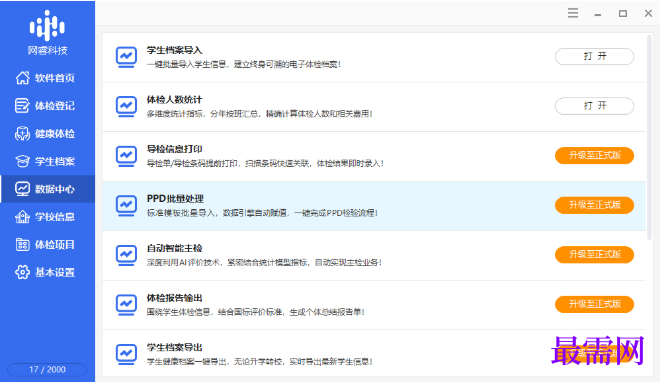Open the hamburger menu in title bar
The width and height of the screenshot is (663, 382).
tap(573, 13)
